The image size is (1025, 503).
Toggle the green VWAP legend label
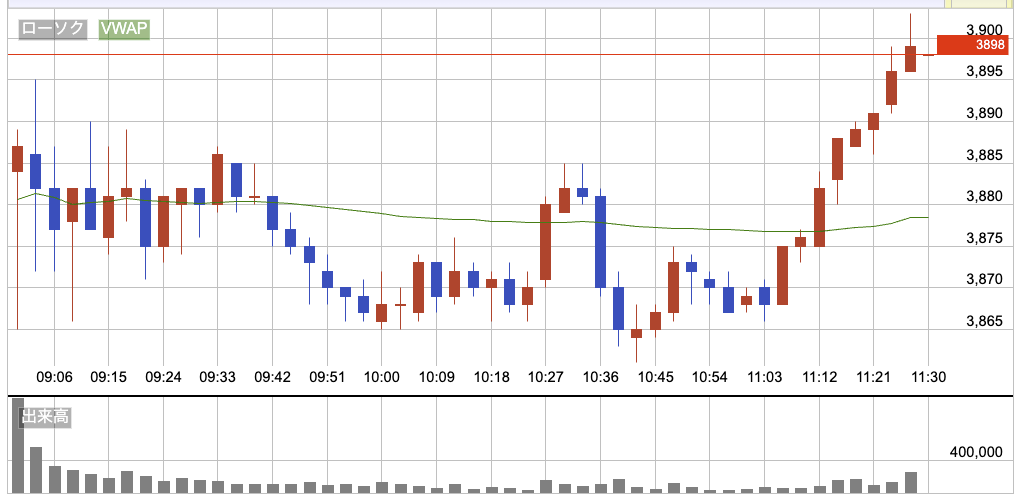124,30
